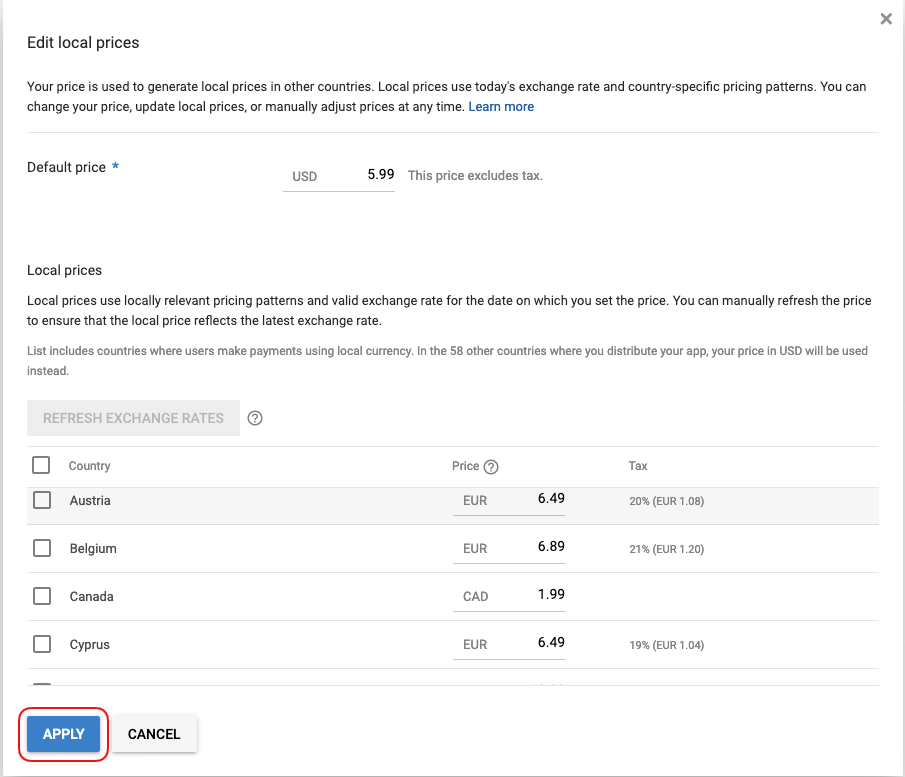Open the Learn more link
The width and height of the screenshot is (905, 777).
coord(501,107)
